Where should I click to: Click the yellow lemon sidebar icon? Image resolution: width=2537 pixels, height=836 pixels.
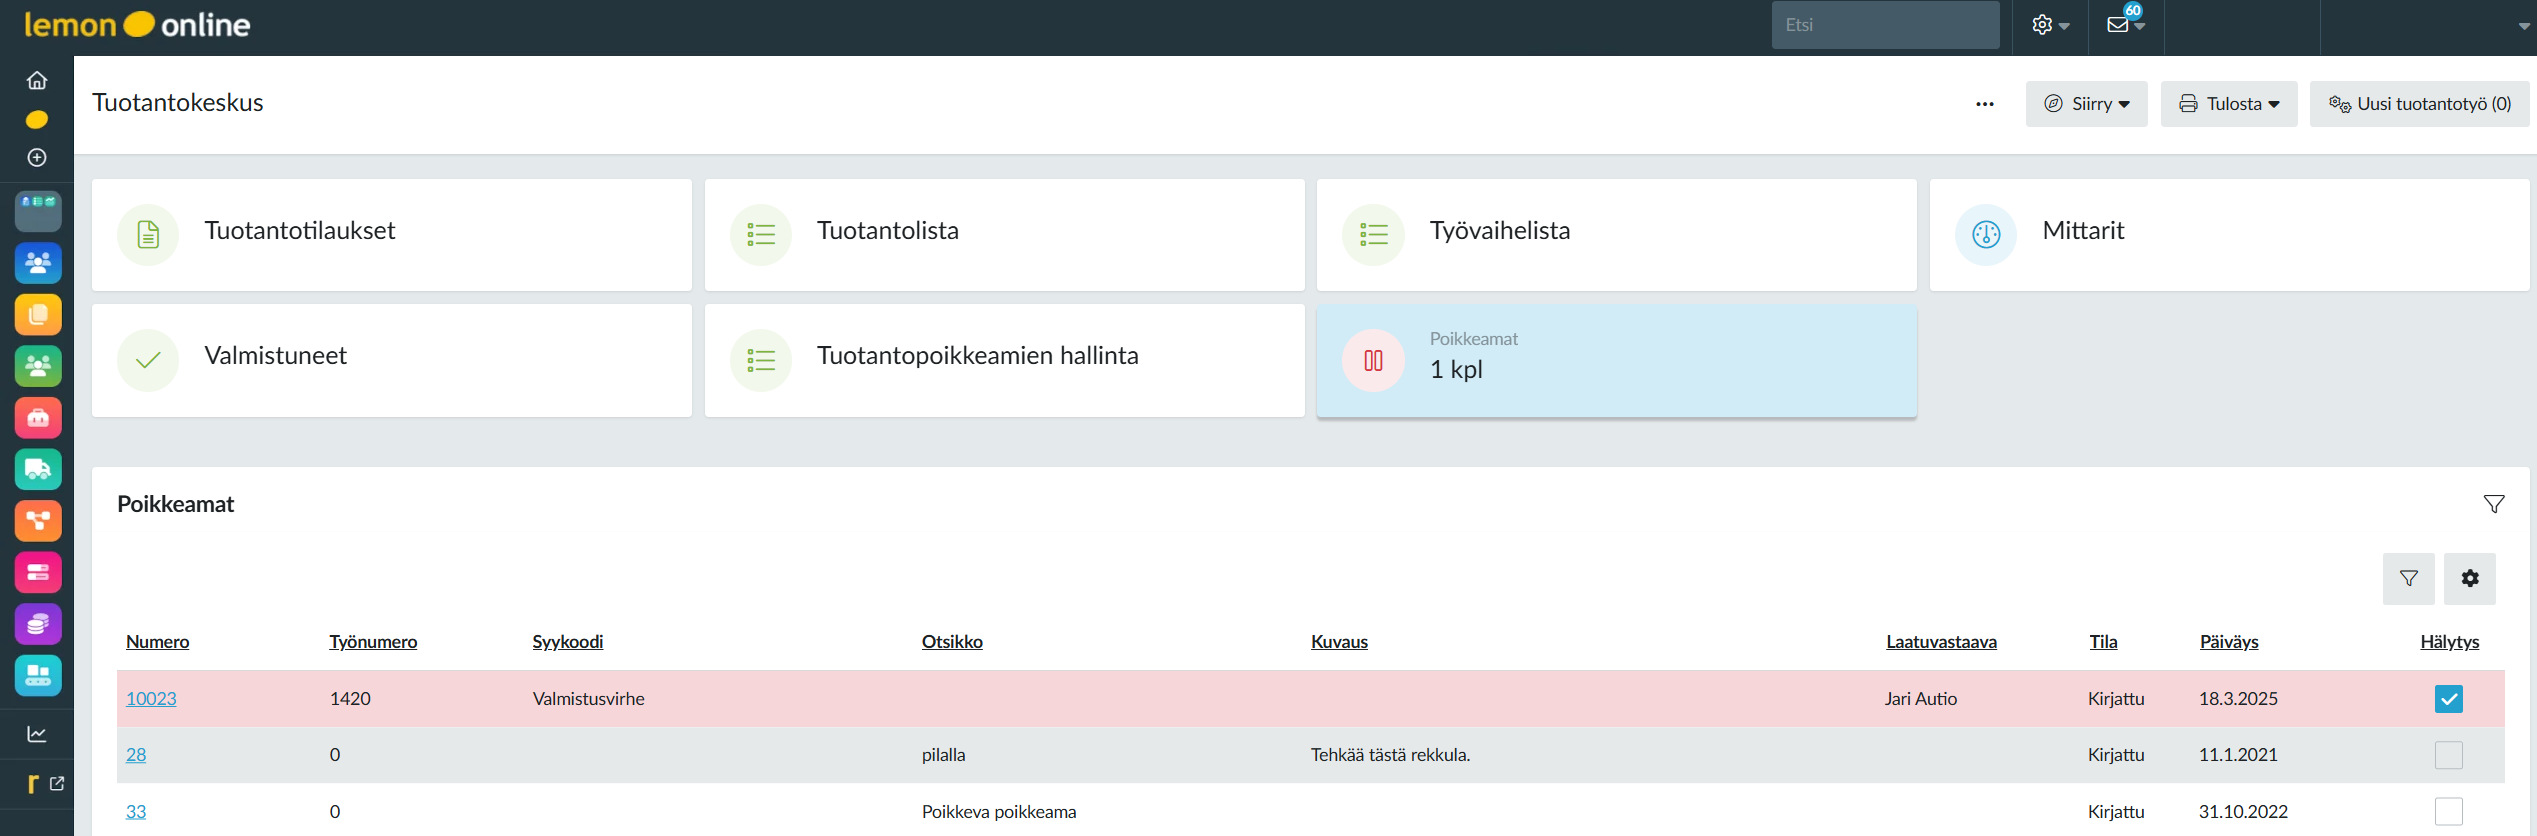click(37, 120)
